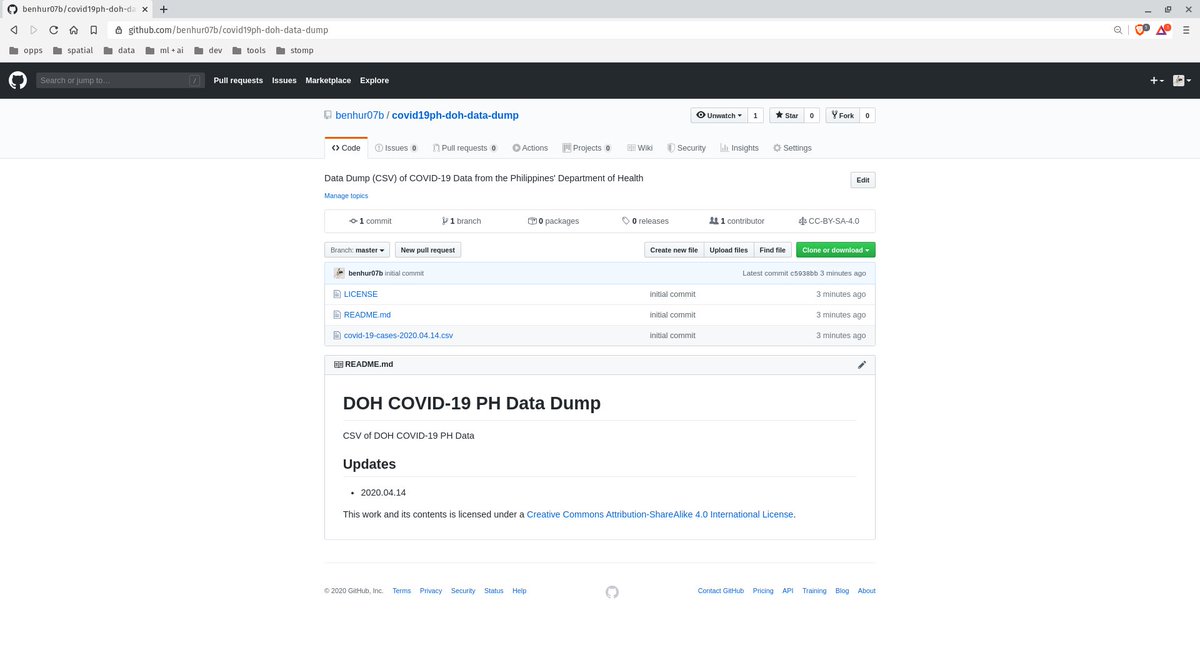
Task: Click the GitHub octocat logo in header
Action: click(x=18, y=80)
